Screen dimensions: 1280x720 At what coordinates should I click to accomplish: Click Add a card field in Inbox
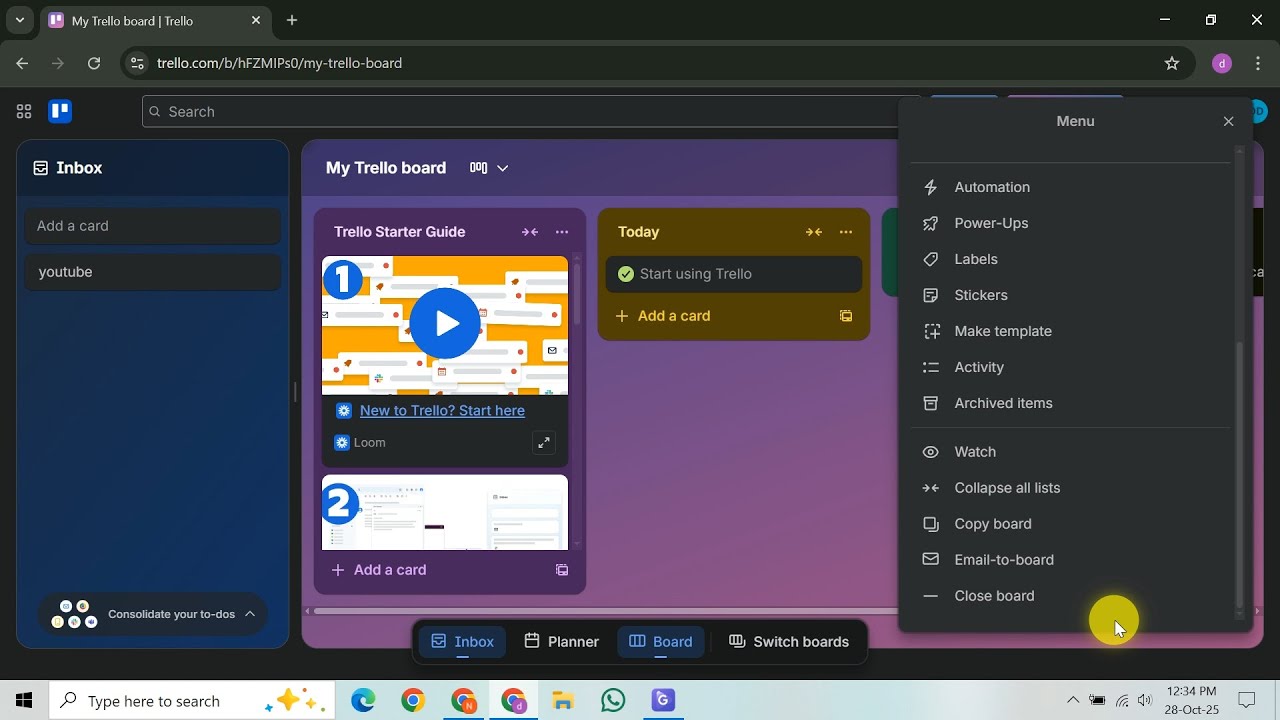152,226
